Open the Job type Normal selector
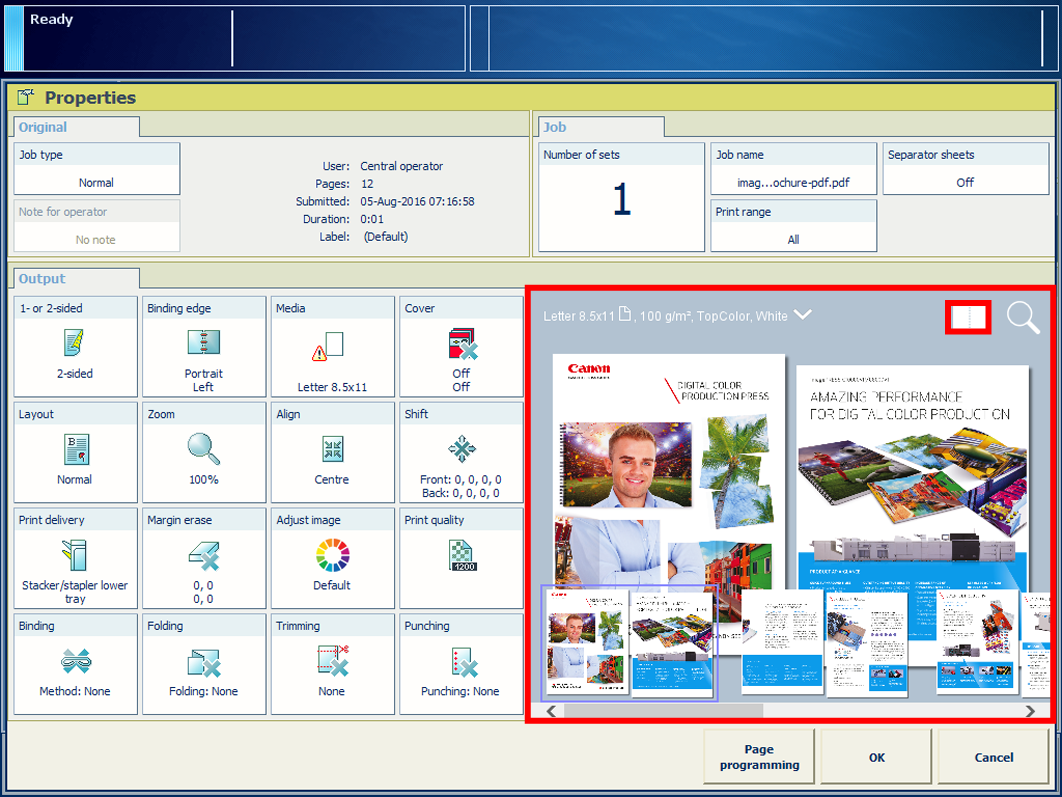The width and height of the screenshot is (1062, 797). pos(96,169)
